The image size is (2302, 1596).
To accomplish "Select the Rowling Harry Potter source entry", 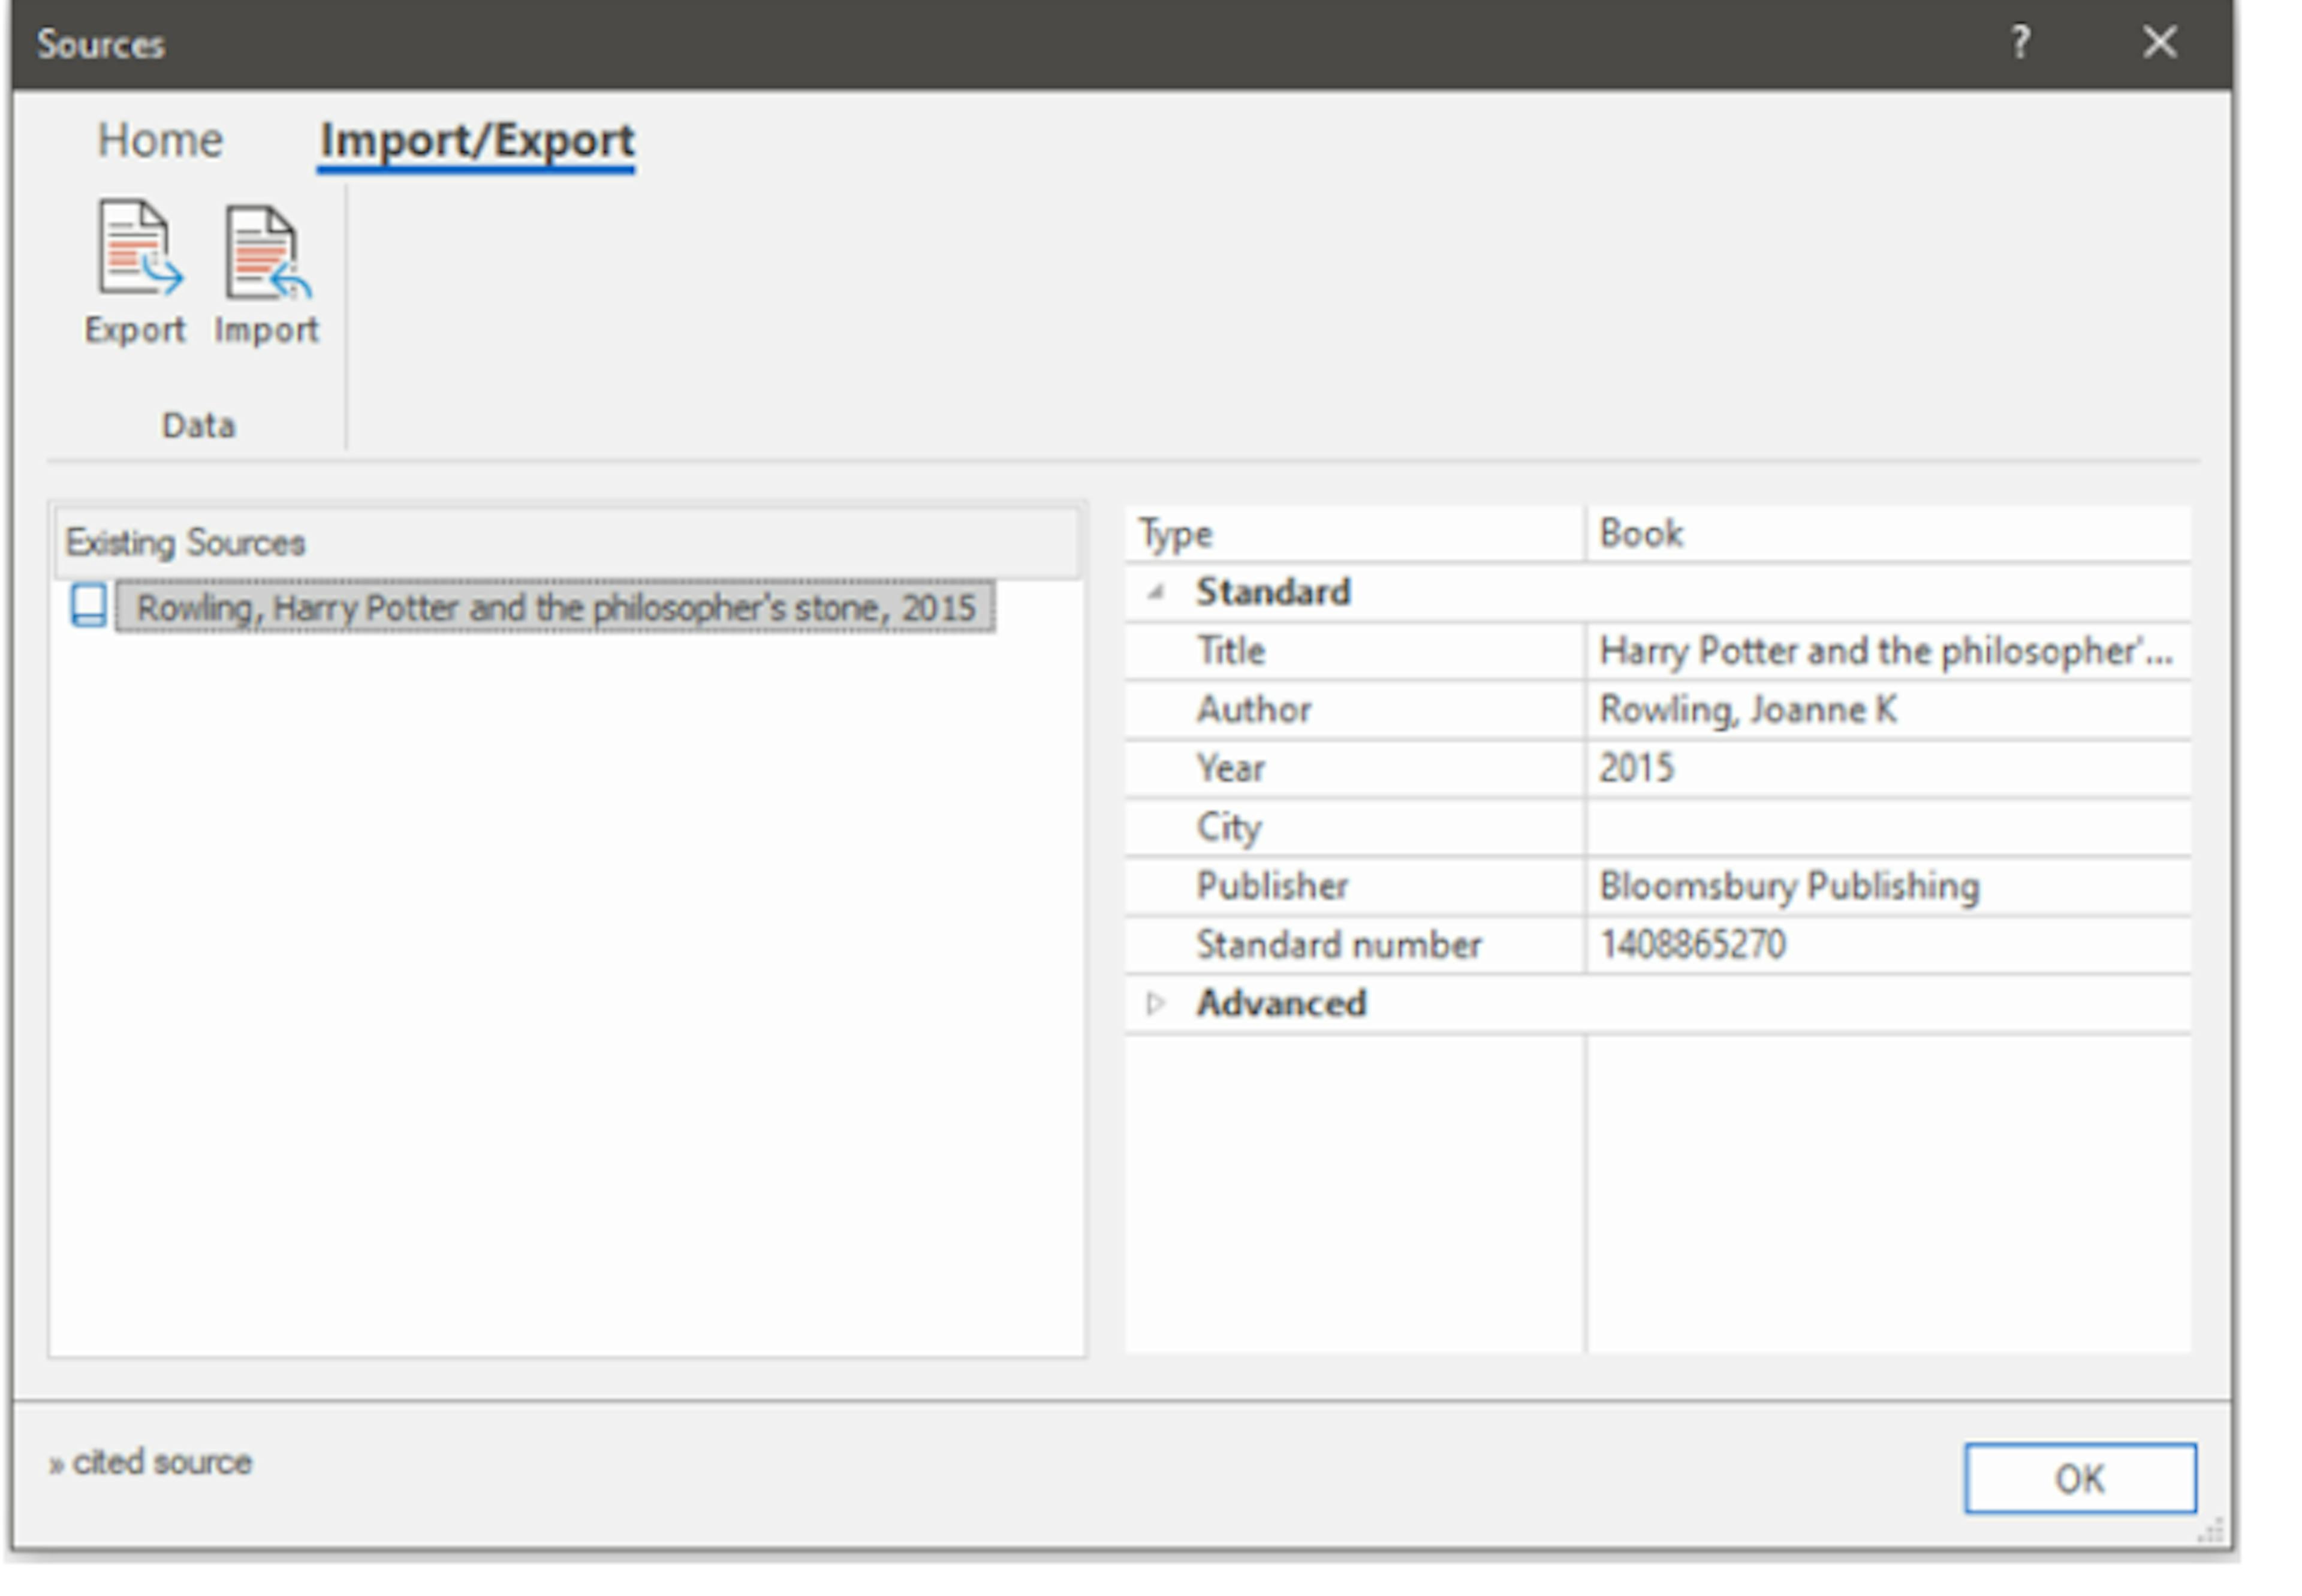I will pos(555,607).
